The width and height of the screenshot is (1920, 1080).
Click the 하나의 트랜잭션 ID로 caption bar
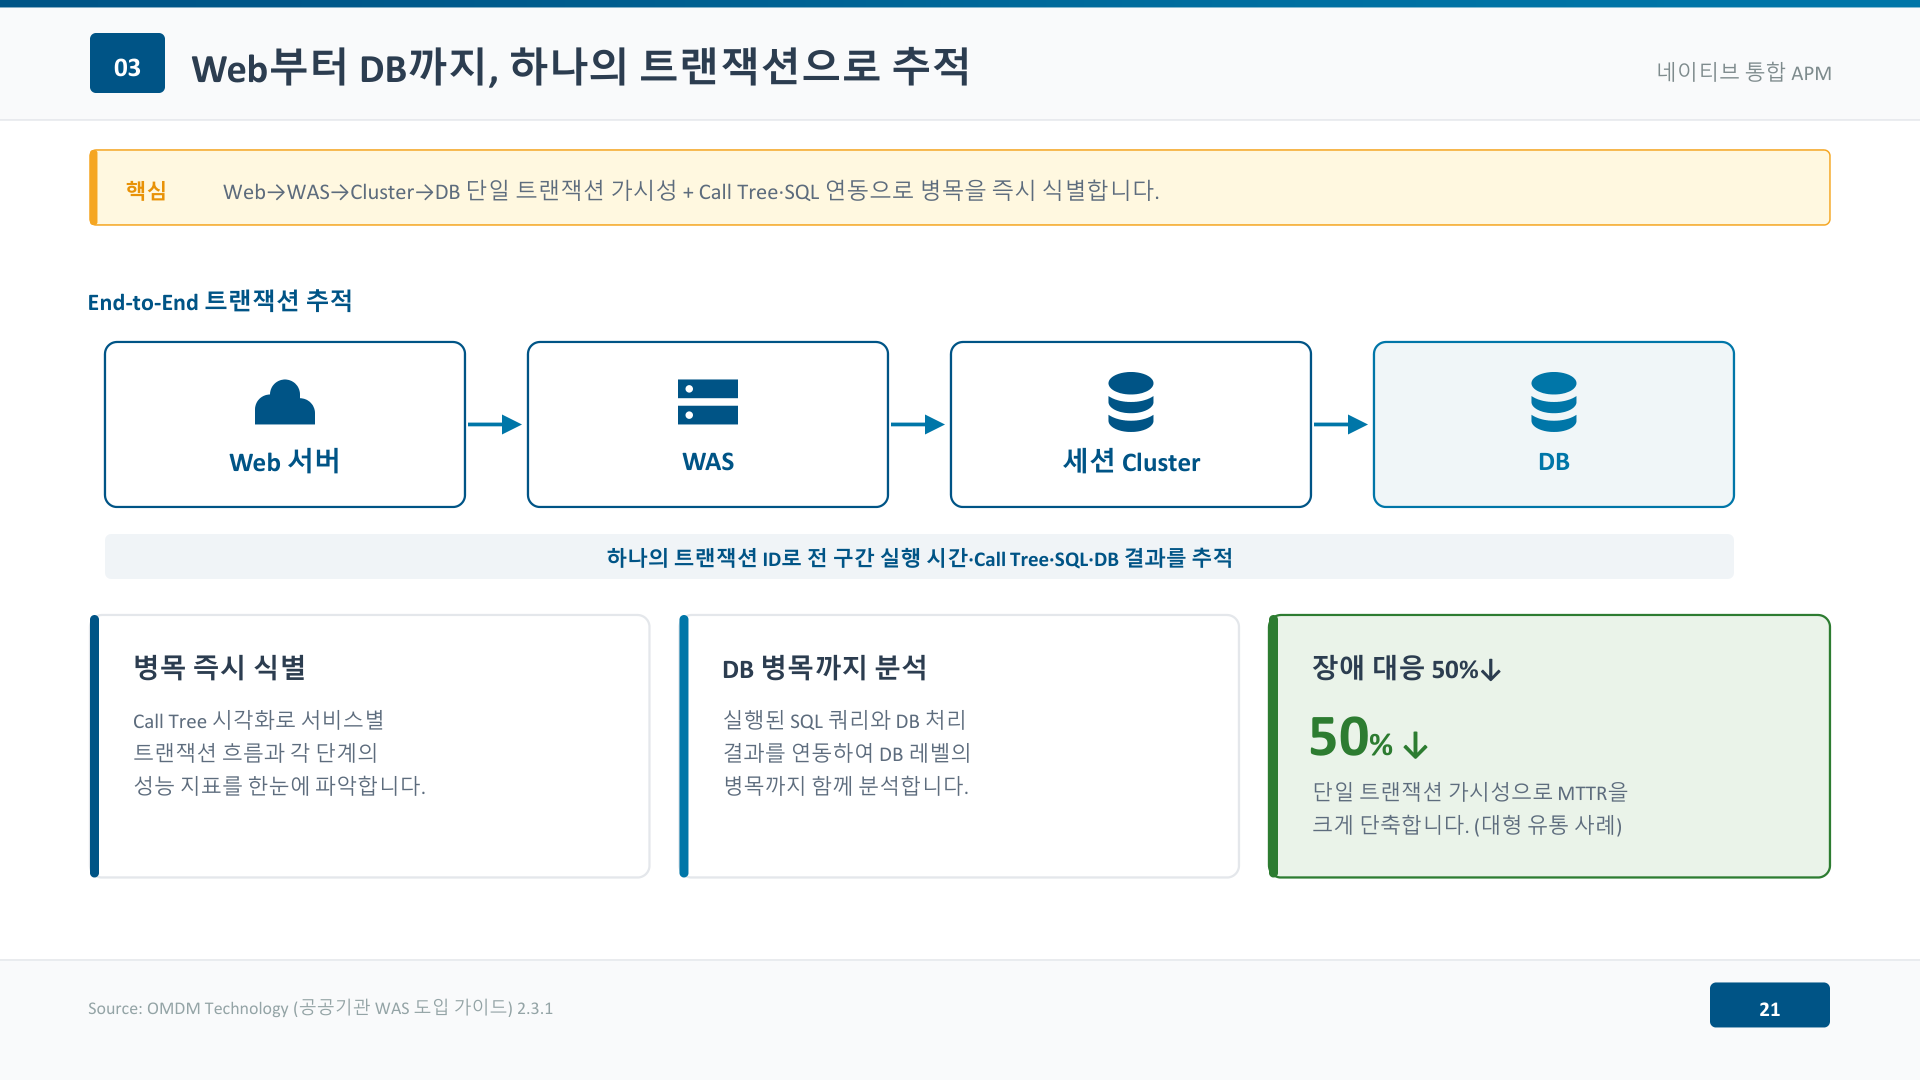tap(919, 557)
